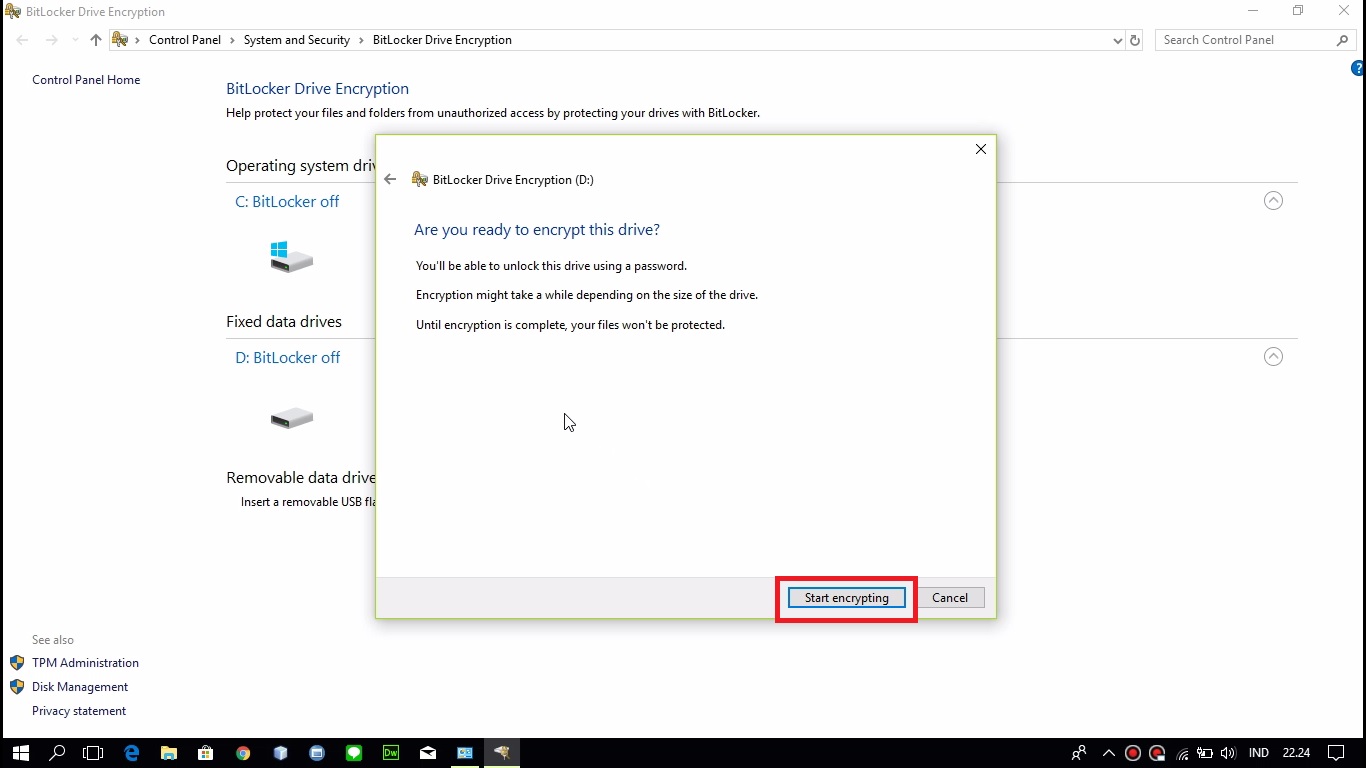Click the BitLocker keys icon in the dialog title
The width and height of the screenshot is (1366, 768).
[x=420, y=180]
